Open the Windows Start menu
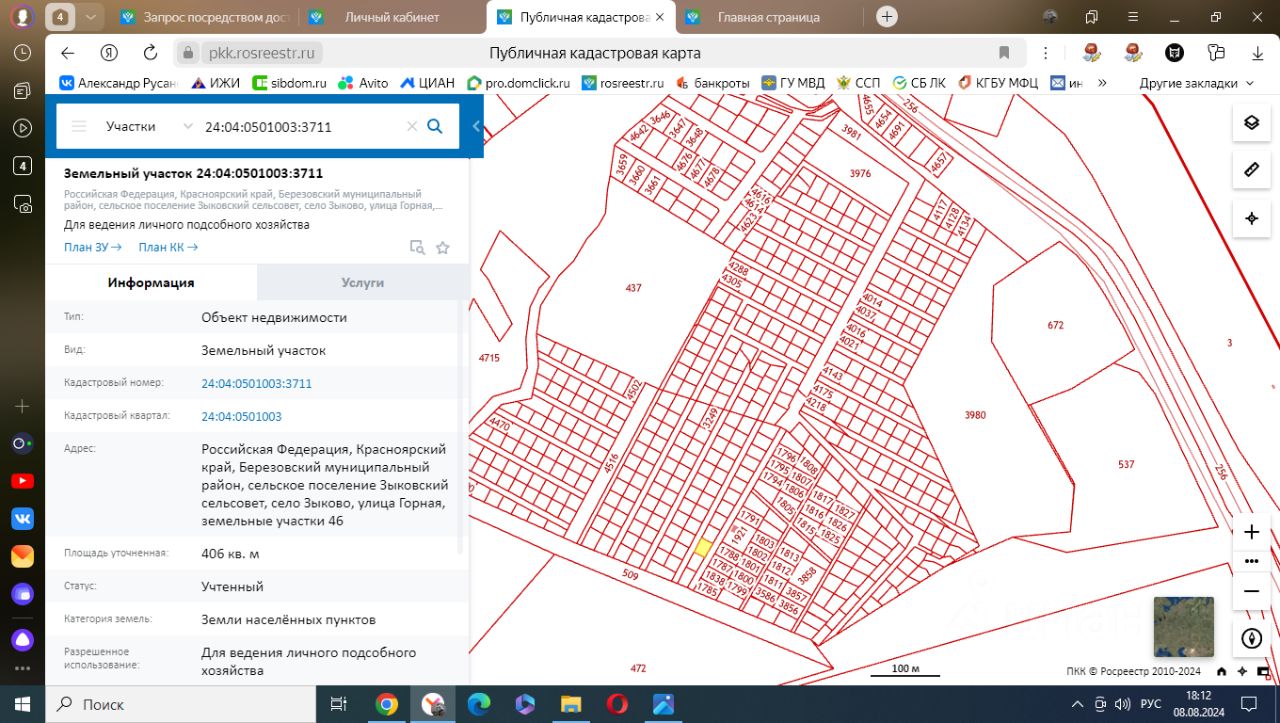The width and height of the screenshot is (1280, 723). coord(22,704)
